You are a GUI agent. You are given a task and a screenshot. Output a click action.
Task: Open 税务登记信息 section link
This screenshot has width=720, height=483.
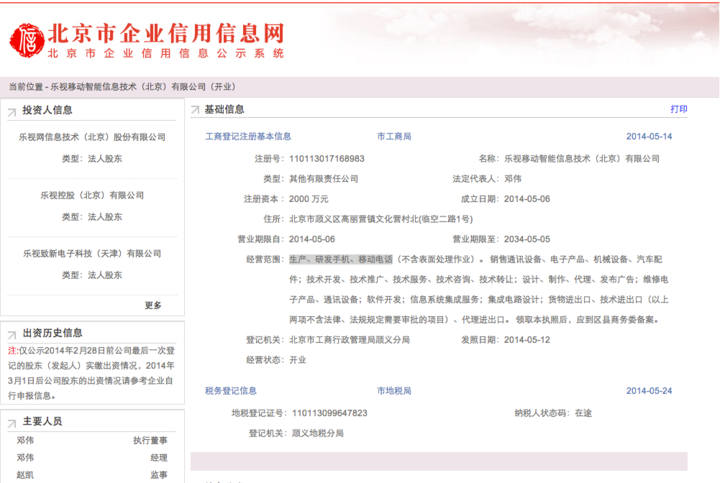(x=232, y=390)
